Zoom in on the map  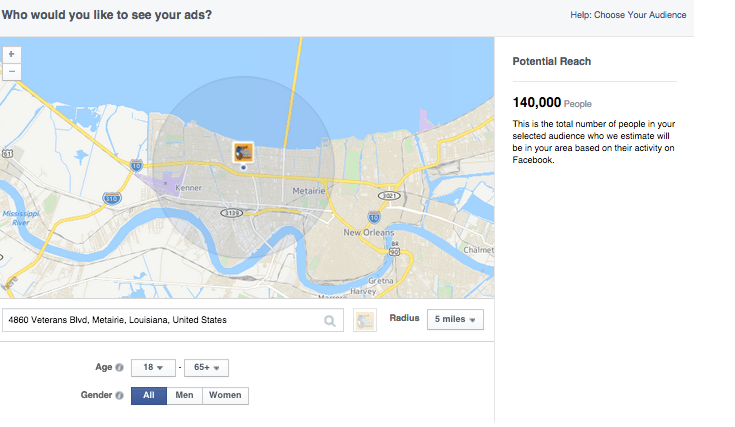(x=12, y=54)
